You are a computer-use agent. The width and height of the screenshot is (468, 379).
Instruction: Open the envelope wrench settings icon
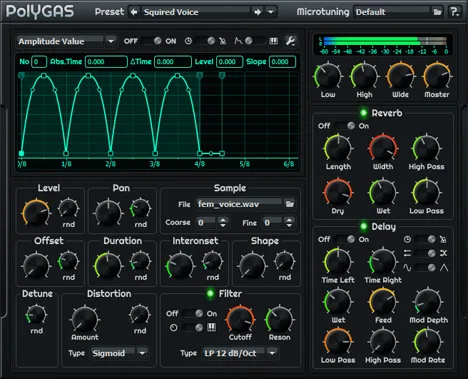(x=290, y=41)
